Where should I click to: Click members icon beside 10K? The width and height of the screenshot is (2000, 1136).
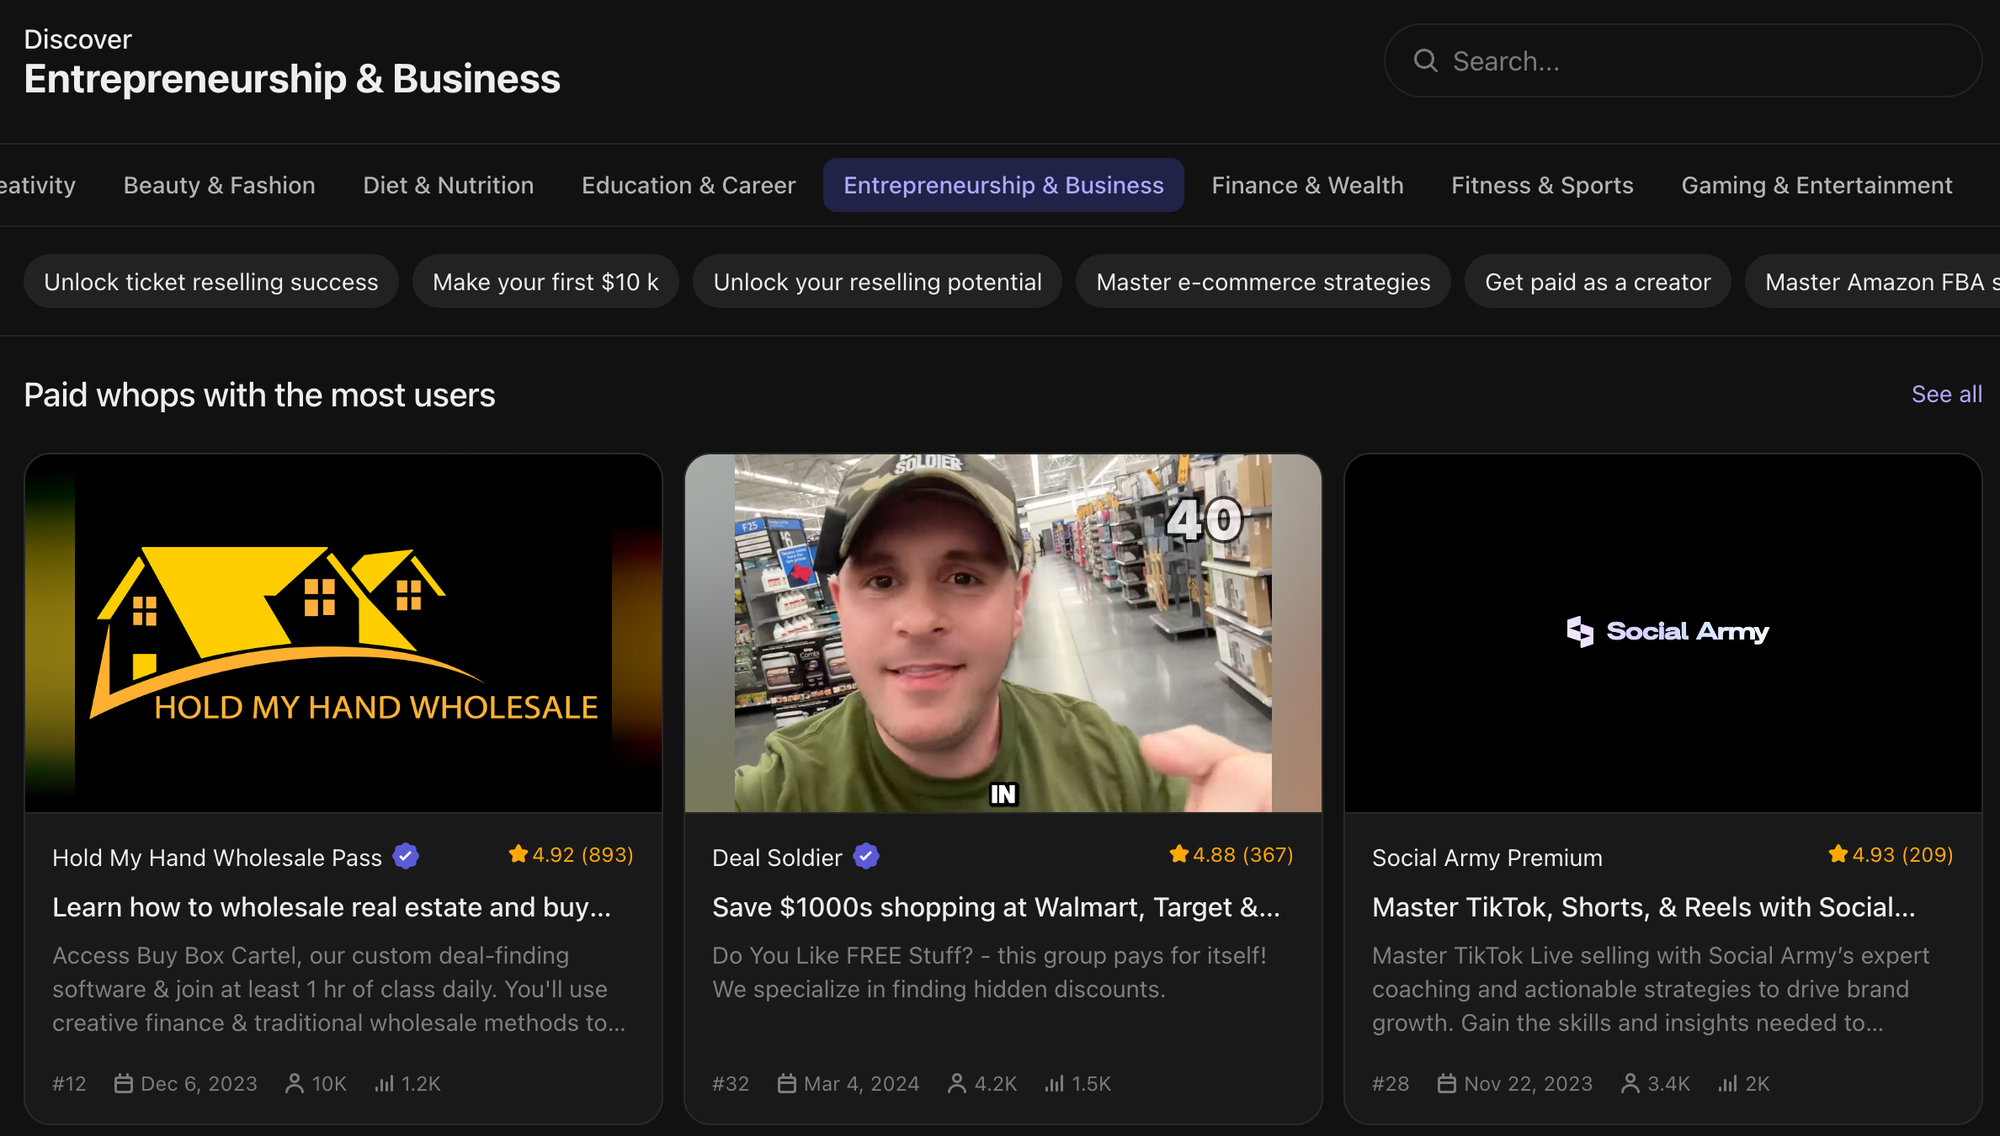click(294, 1083)
